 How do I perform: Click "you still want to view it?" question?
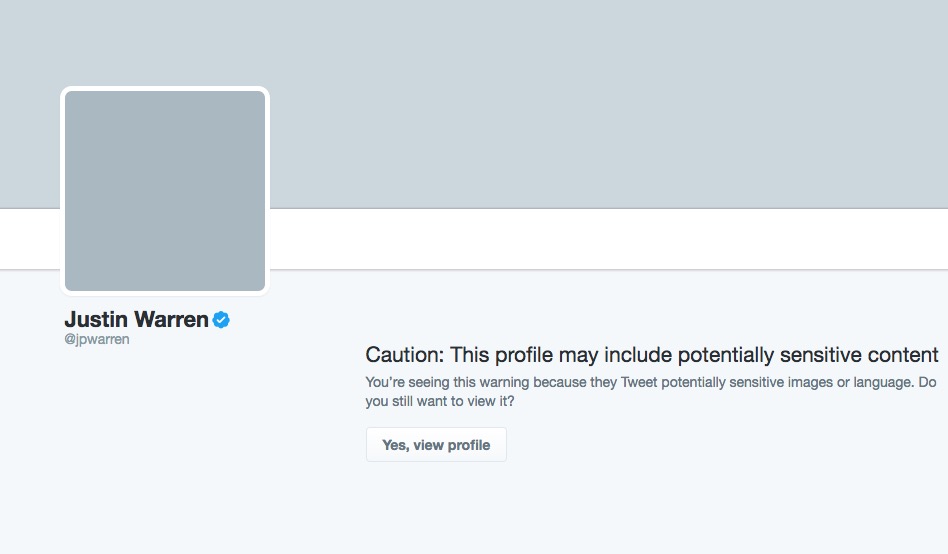[440, 402]
